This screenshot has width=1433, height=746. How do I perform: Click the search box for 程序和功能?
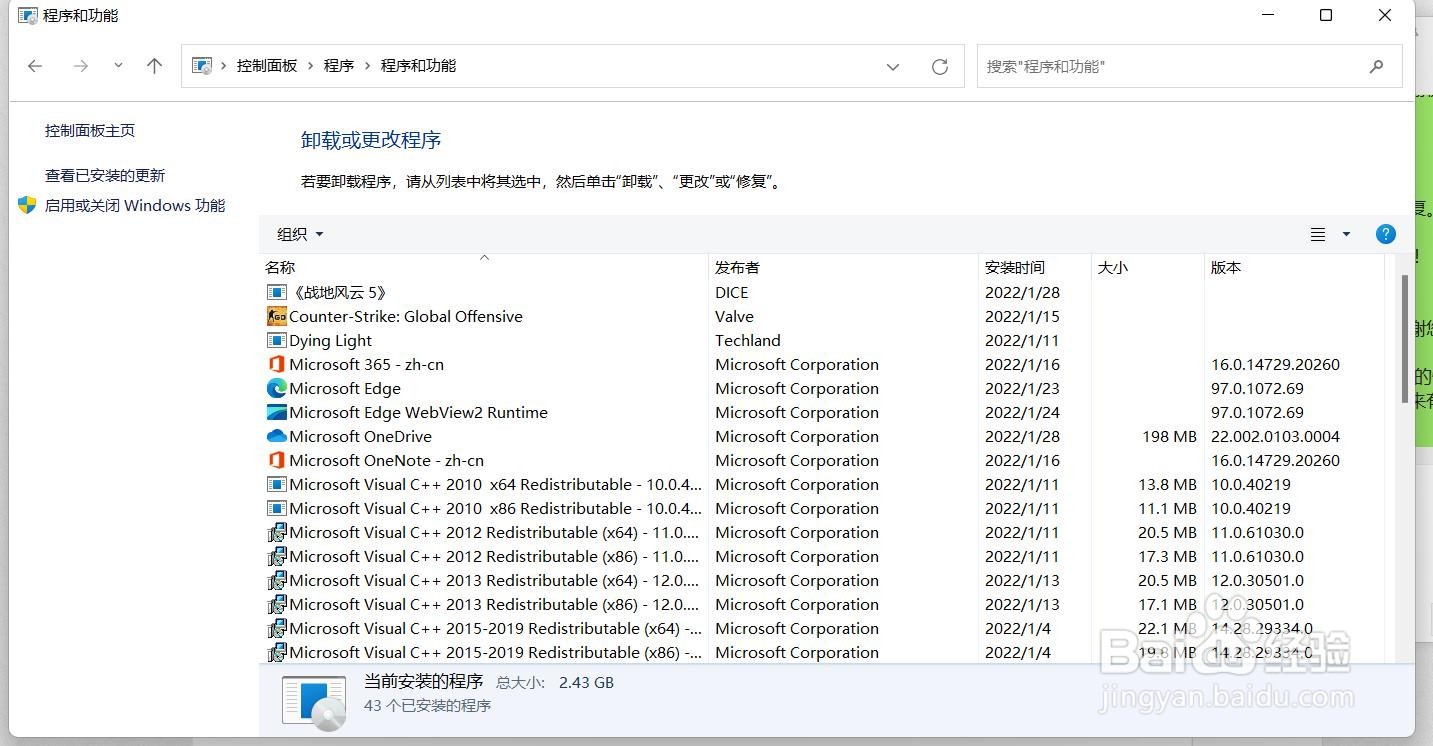click(x=1189, y=66)
